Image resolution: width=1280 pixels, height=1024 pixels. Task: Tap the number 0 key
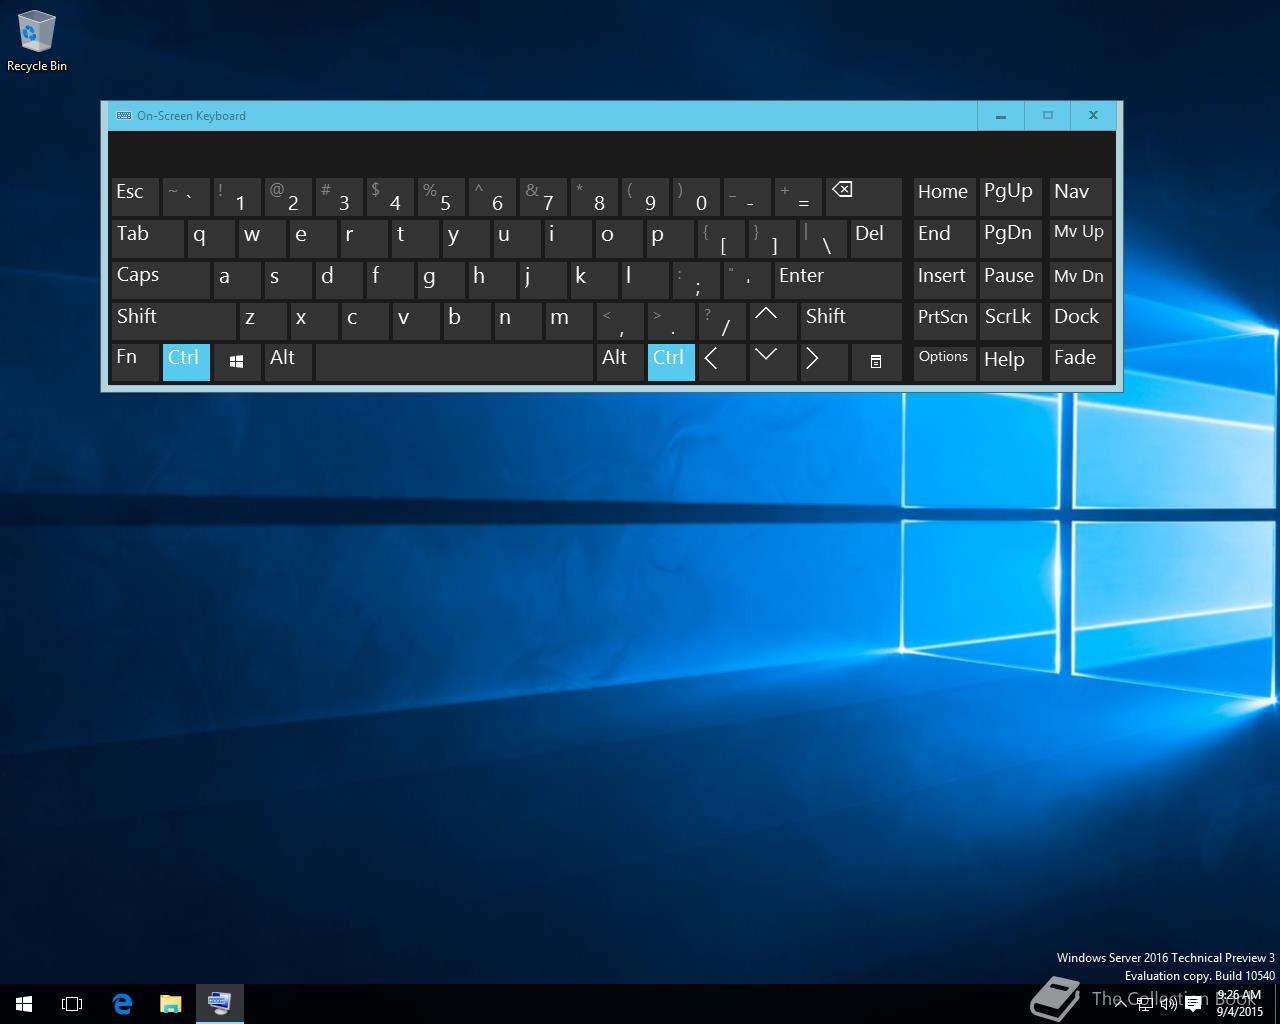(x=696, y=197)
